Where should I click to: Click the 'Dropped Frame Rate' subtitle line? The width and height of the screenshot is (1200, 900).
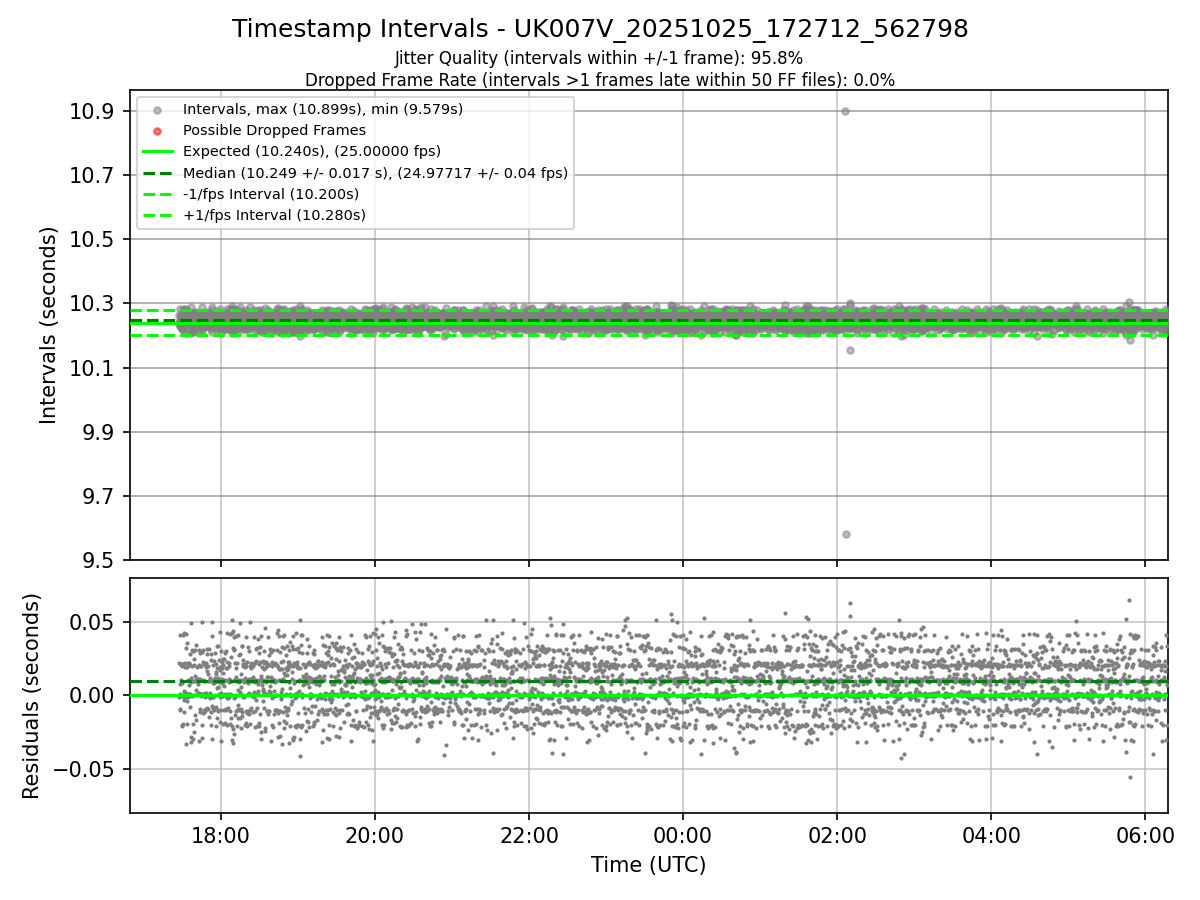coord(600,80)
